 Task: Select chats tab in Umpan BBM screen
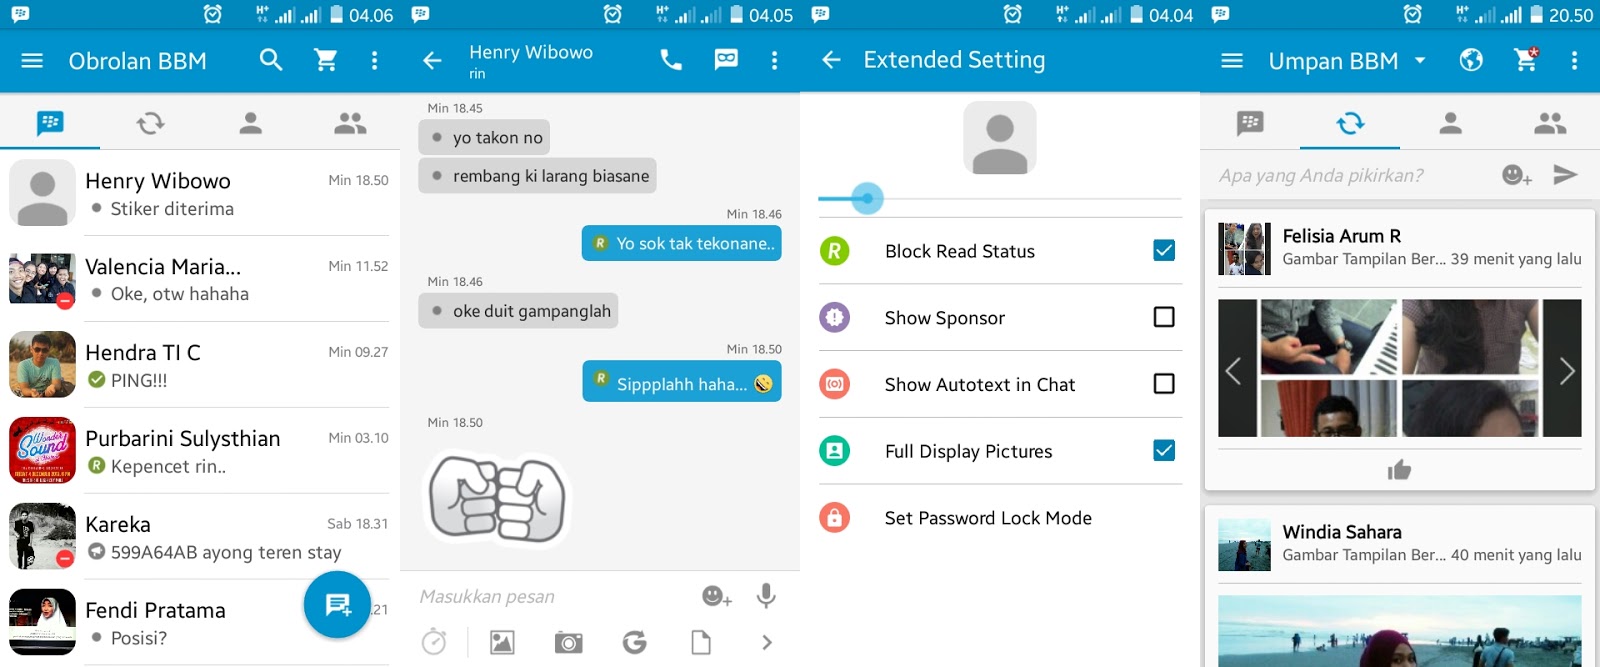pyautogui.click(x=1250, y=123)
